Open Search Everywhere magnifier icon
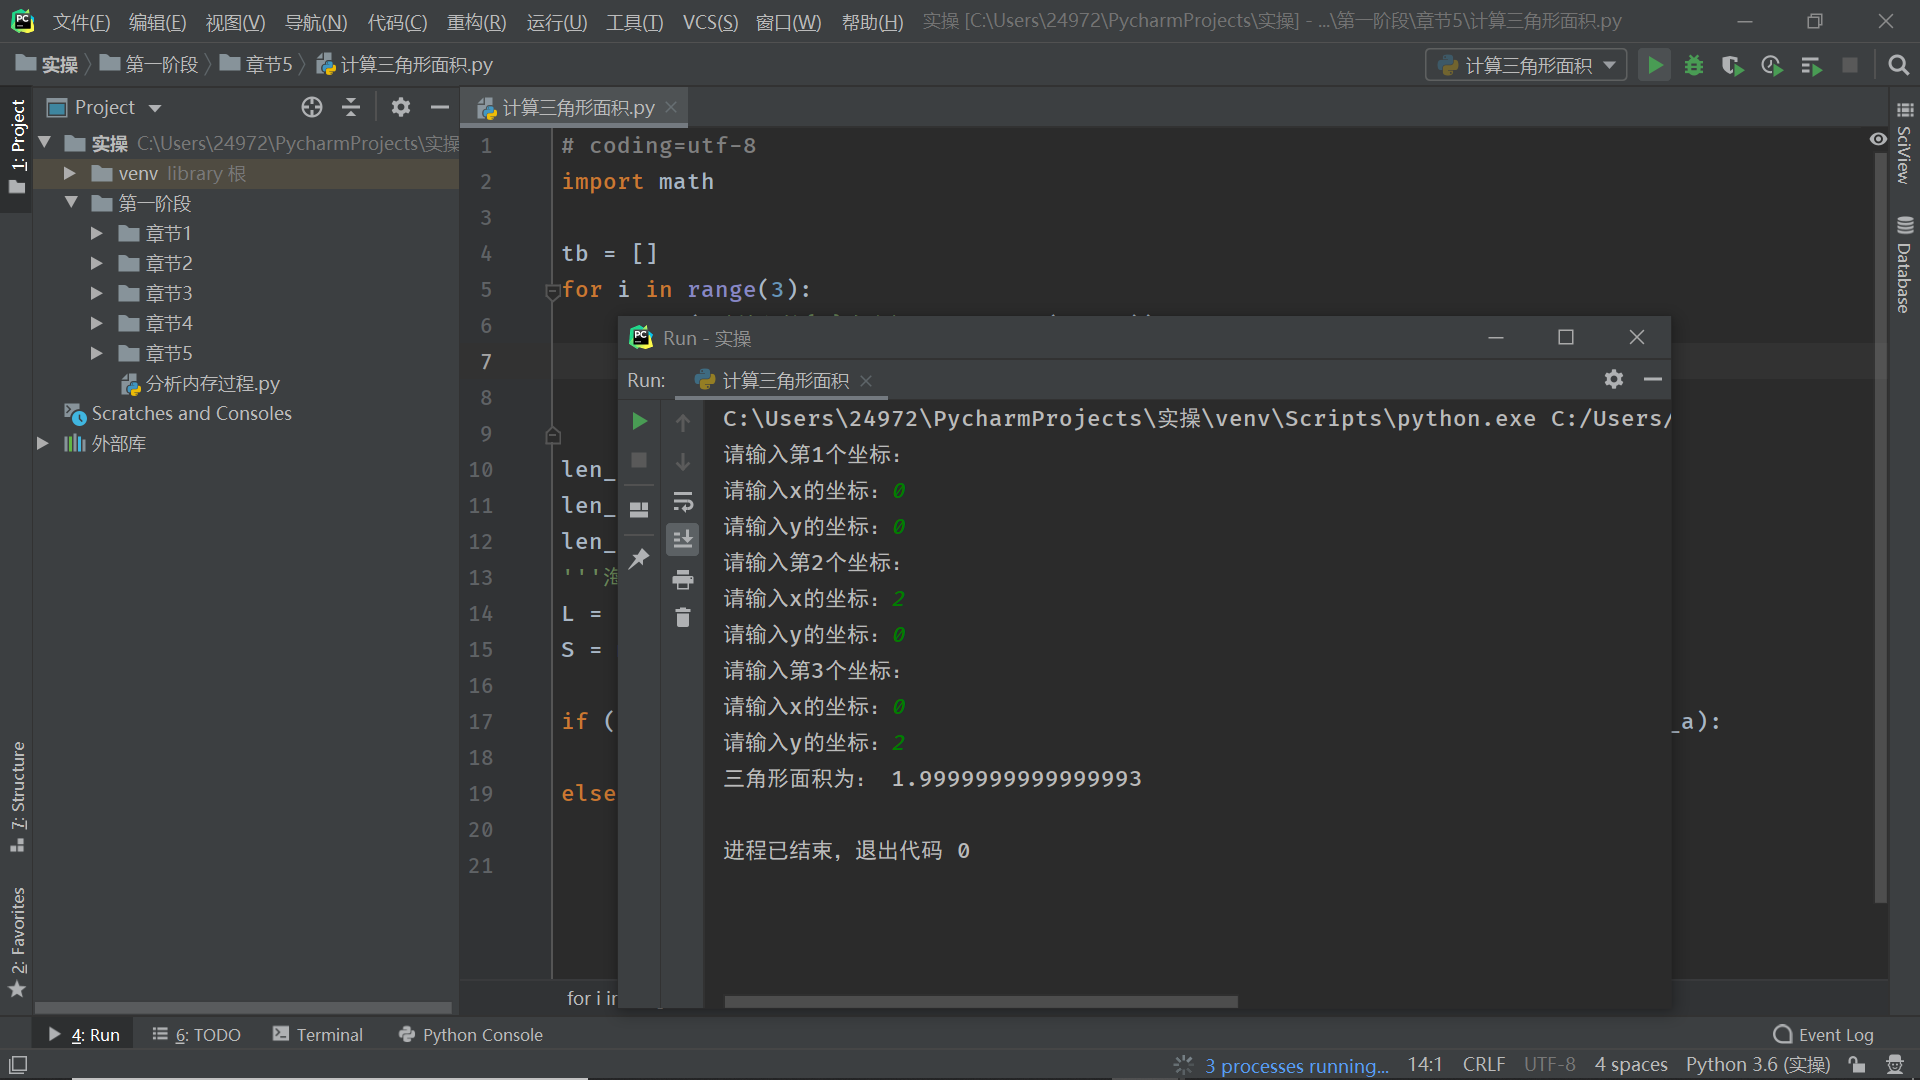Screen dimensions: 1920x1080 point(1898,65)
